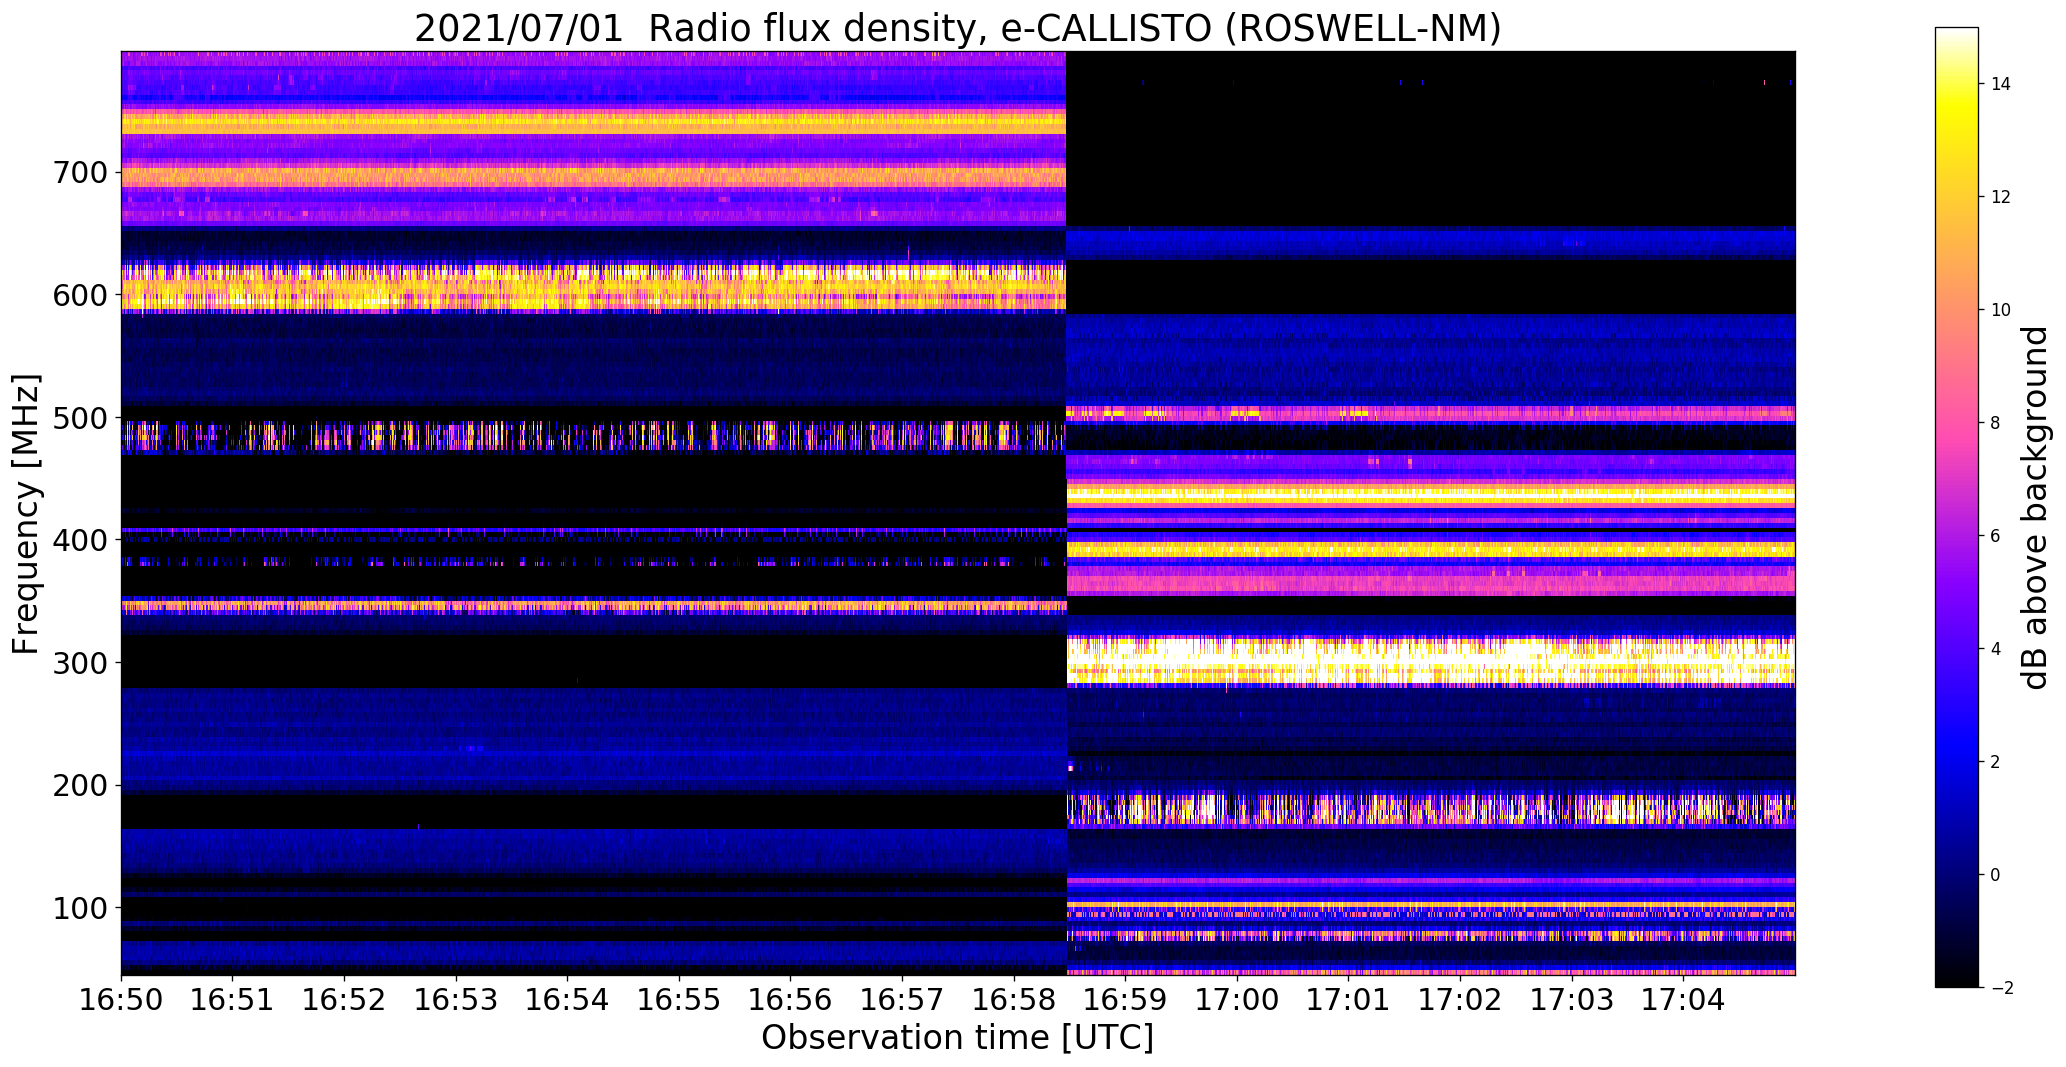
Task: Click the 16:57 time tick label
Action: [x=903, y=1000]
